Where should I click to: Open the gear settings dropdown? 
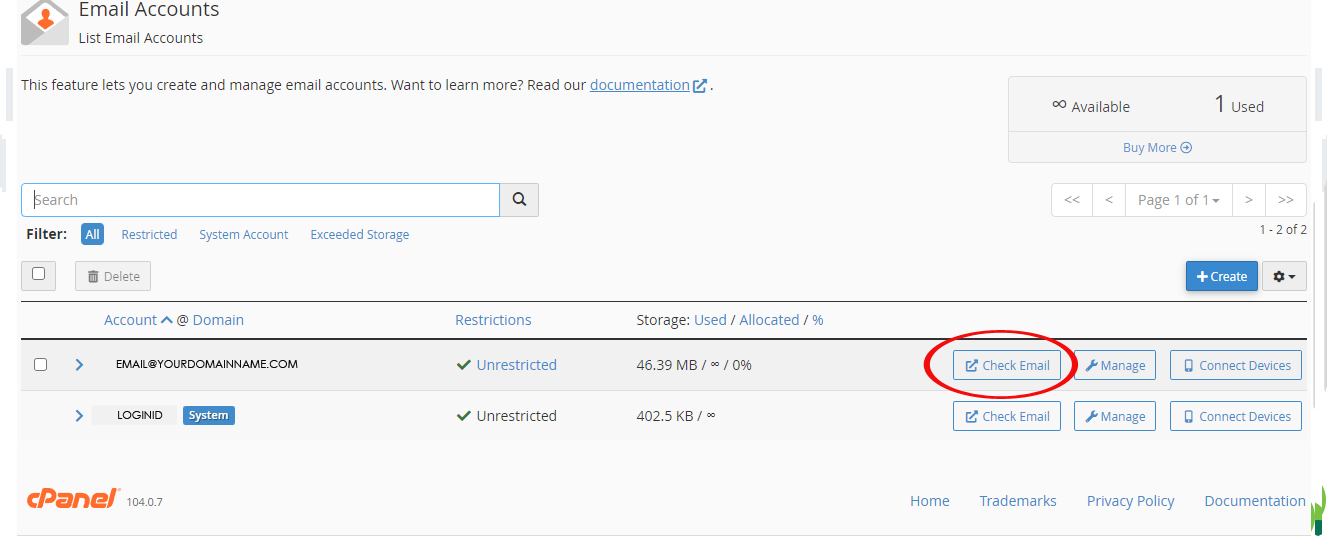pyautogui.click(x=1284, y=276)
